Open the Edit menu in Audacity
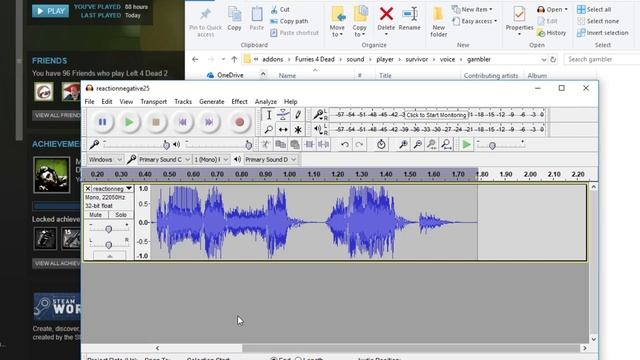Image resolution: width=640 pixels, height=360 pixels. point(107,102)
